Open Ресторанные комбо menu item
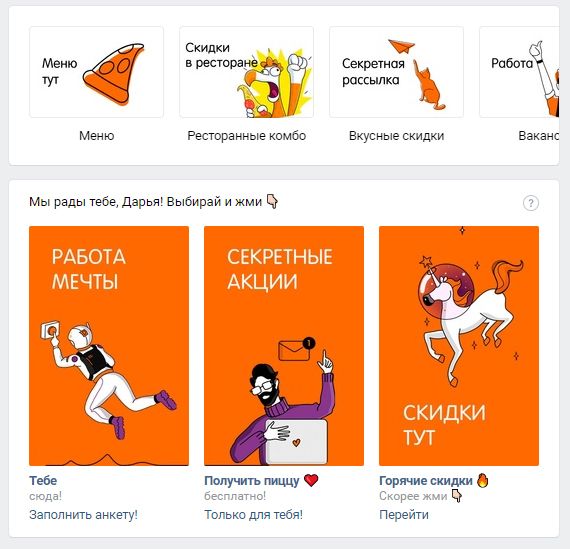 coord(246,136)
